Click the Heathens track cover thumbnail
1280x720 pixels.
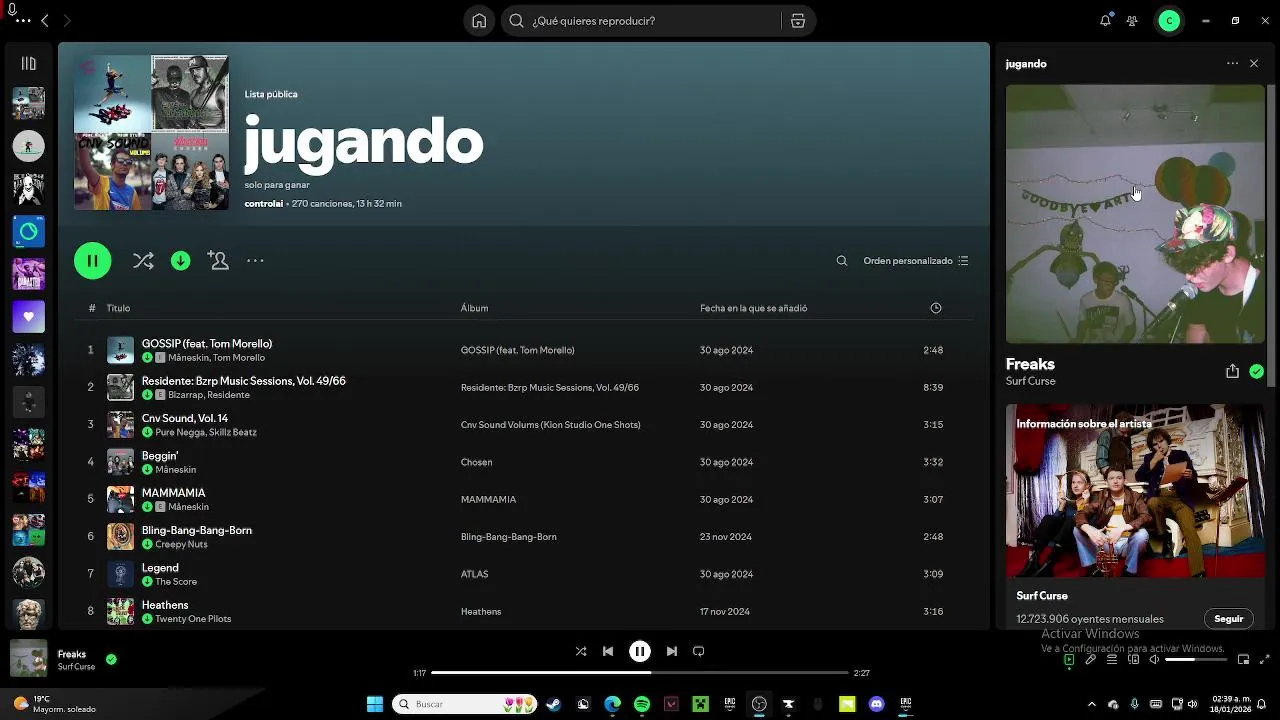[x=120, y=611]
